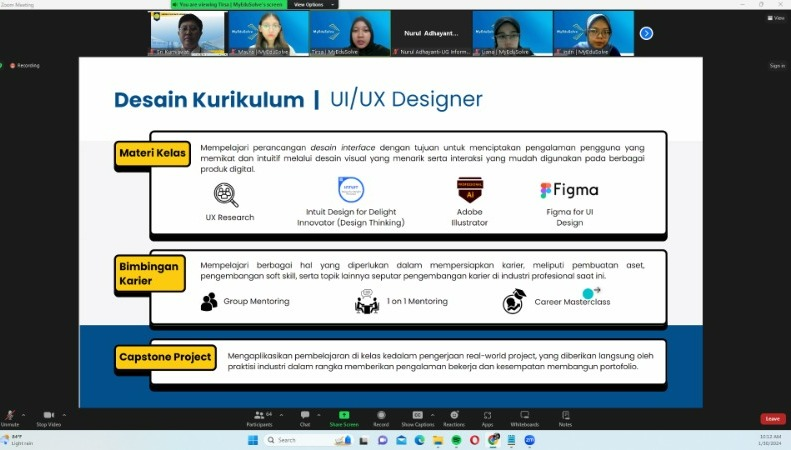Image resolution: width=791 pixels, height=450 pixels.
Task: Open Notes in Zoom toolbar
Action: click(566, 418)
